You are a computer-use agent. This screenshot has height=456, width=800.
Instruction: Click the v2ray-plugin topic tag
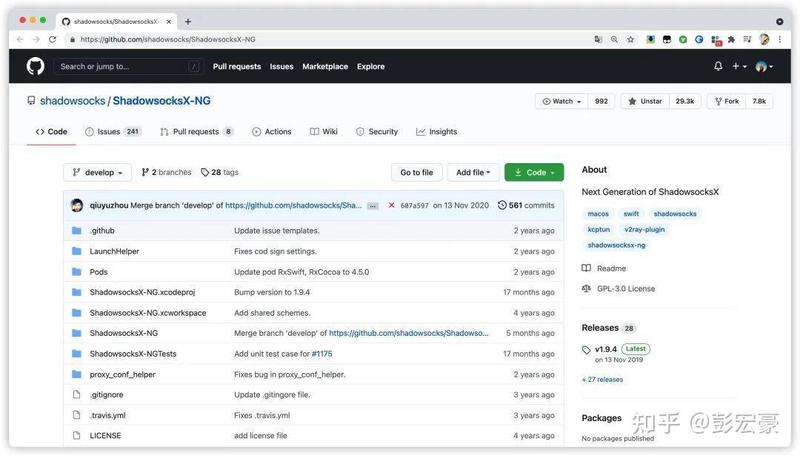click(644, 230)
